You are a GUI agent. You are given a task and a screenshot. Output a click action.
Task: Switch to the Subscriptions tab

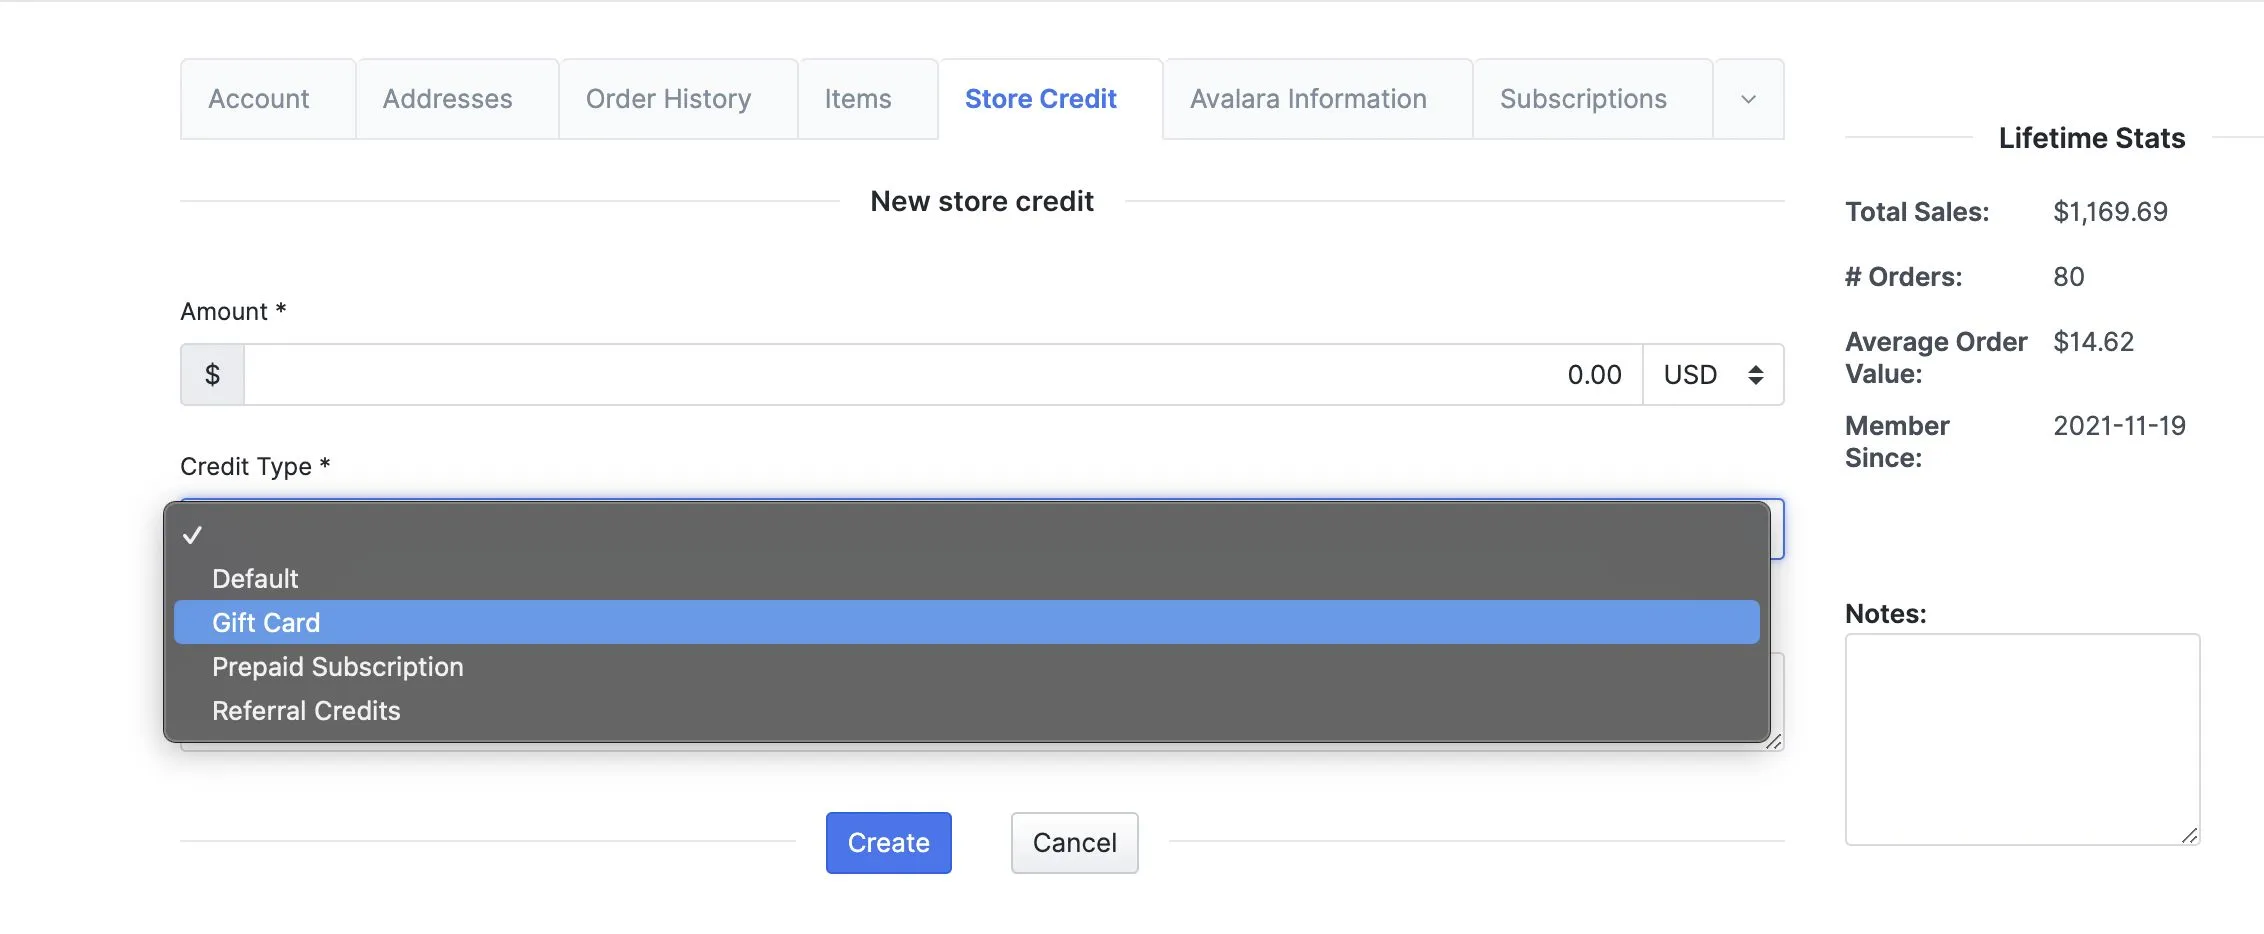[x=1593, y=99]
